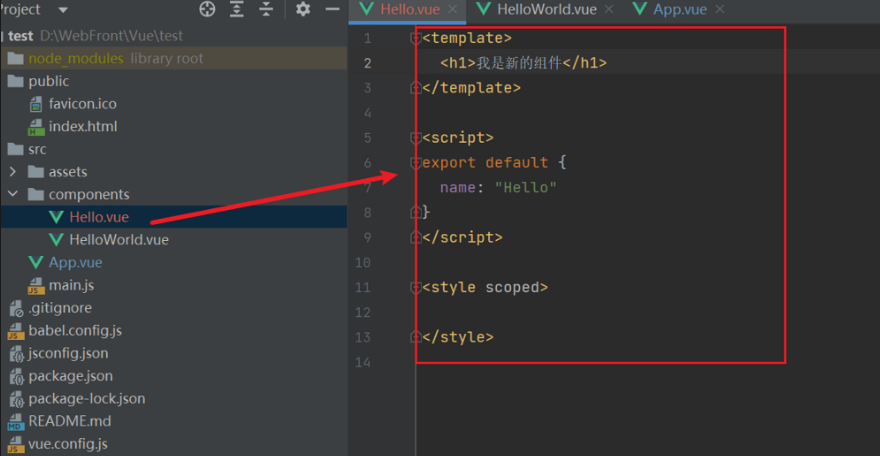Screen dimensions: 880x456
Task: Click the MD file icon beside README.md
Action: 16,422
